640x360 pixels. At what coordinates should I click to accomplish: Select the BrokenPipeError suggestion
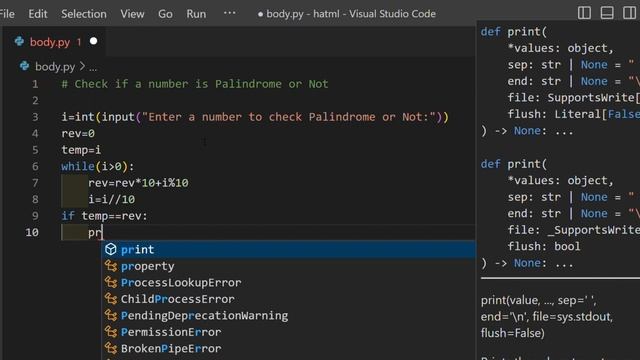[x=288, y=349]
